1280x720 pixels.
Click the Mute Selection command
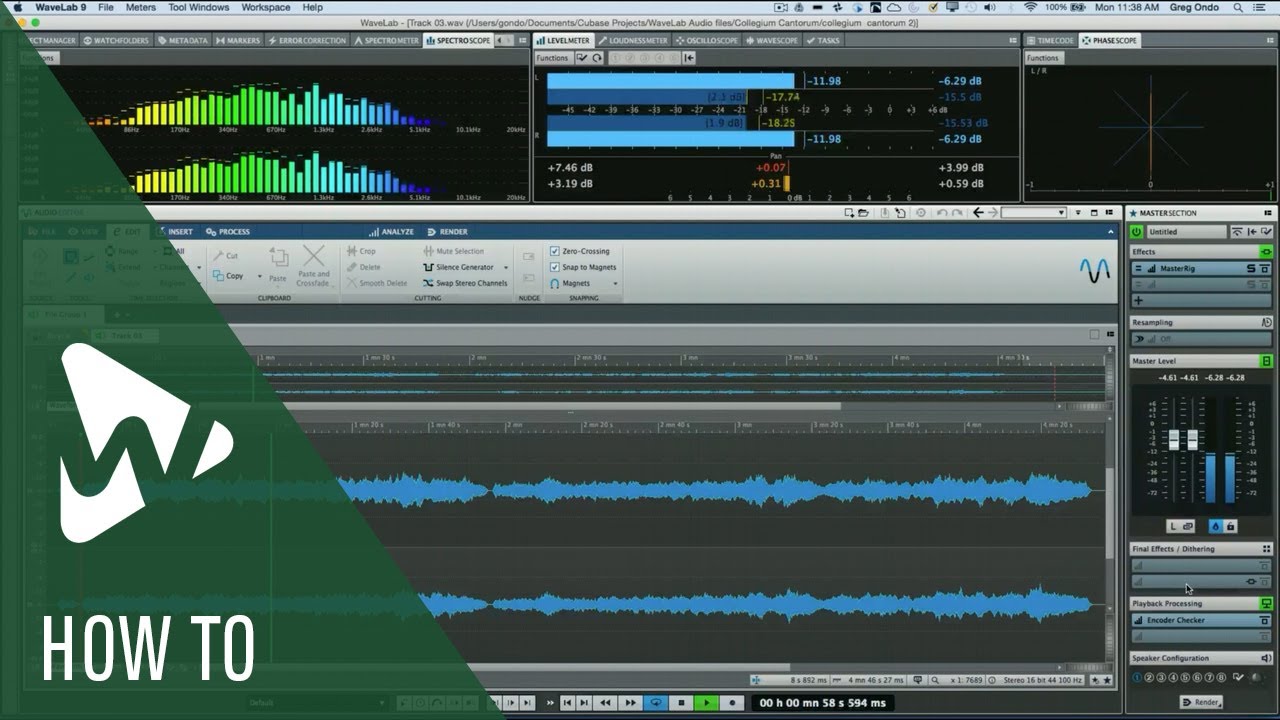pyautogui.click(x=453, y=251)
